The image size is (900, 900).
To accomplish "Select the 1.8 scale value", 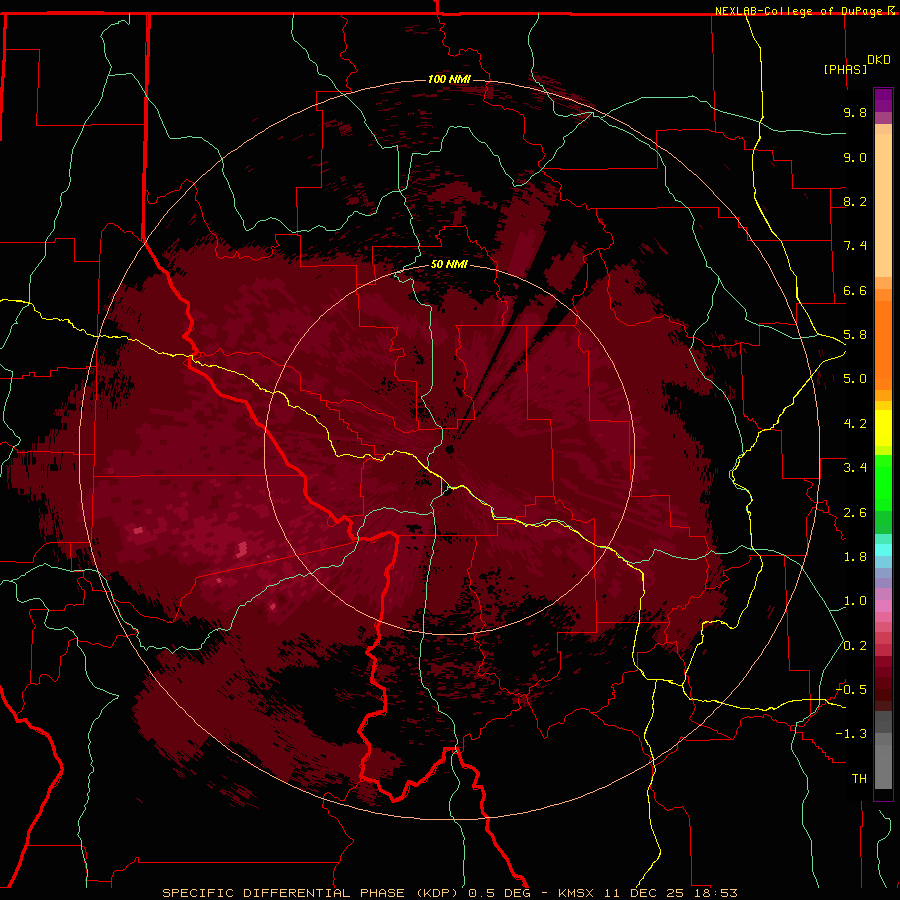I will tap(855, 557).
